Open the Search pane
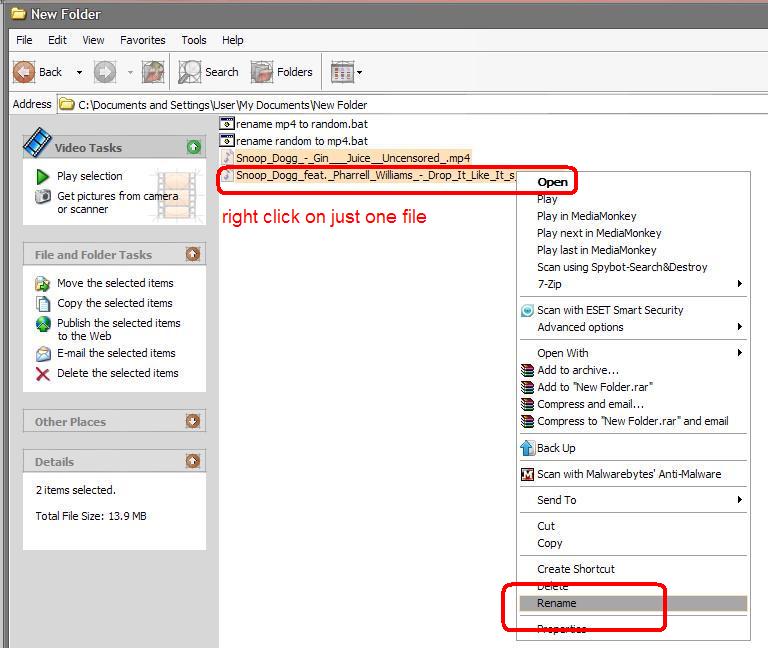768x648 pixels. pos(209,72)
